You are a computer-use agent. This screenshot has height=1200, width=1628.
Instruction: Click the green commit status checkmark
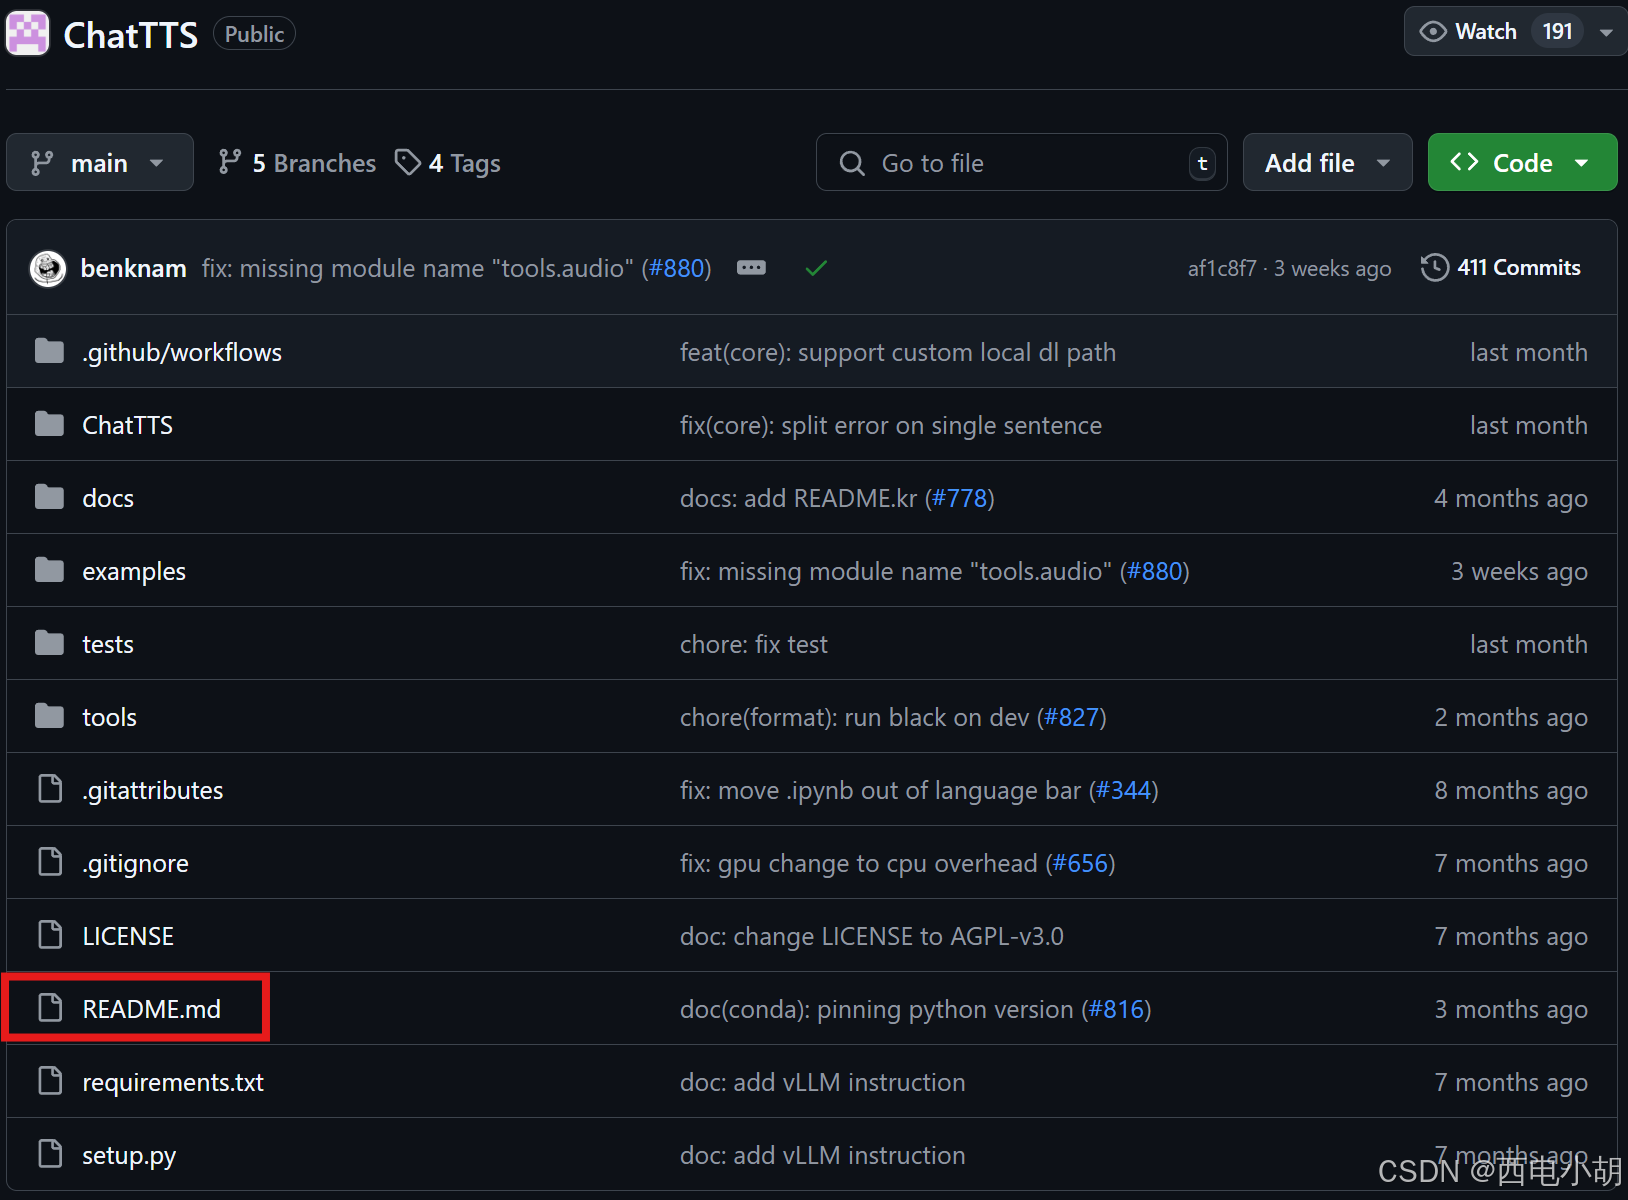click(816, 268)
